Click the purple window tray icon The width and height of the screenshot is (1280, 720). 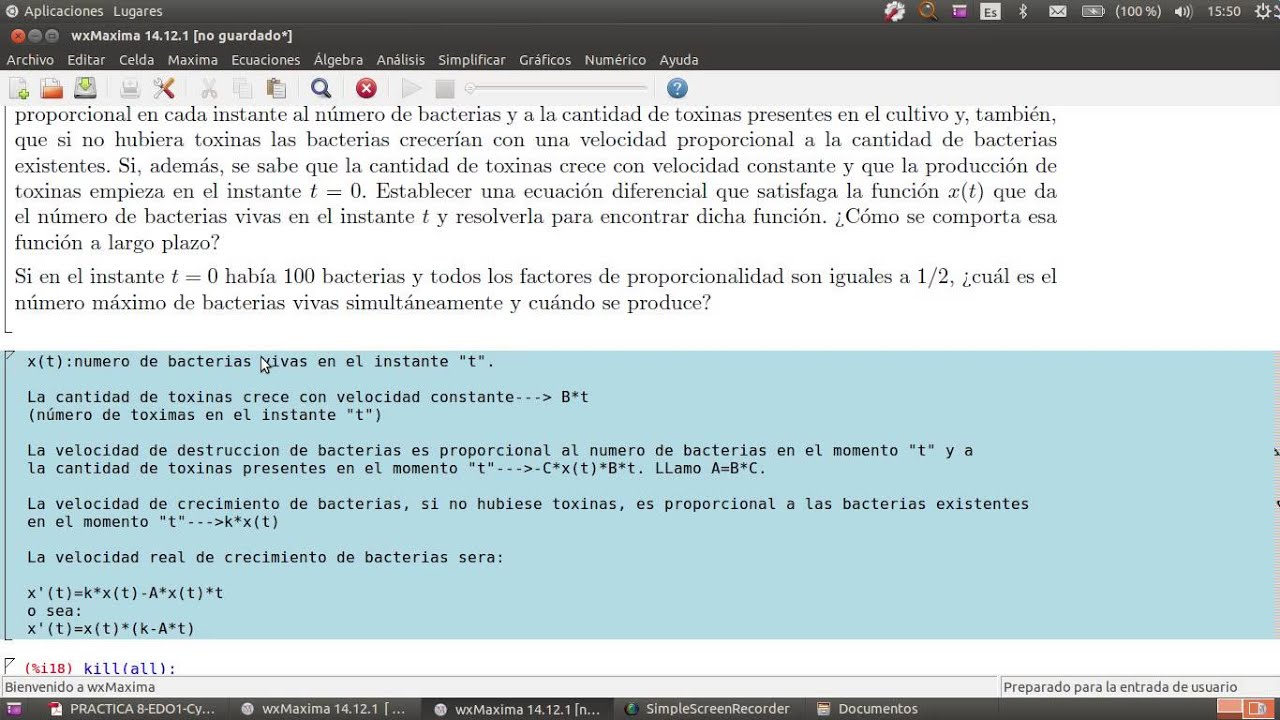point(960,12)
